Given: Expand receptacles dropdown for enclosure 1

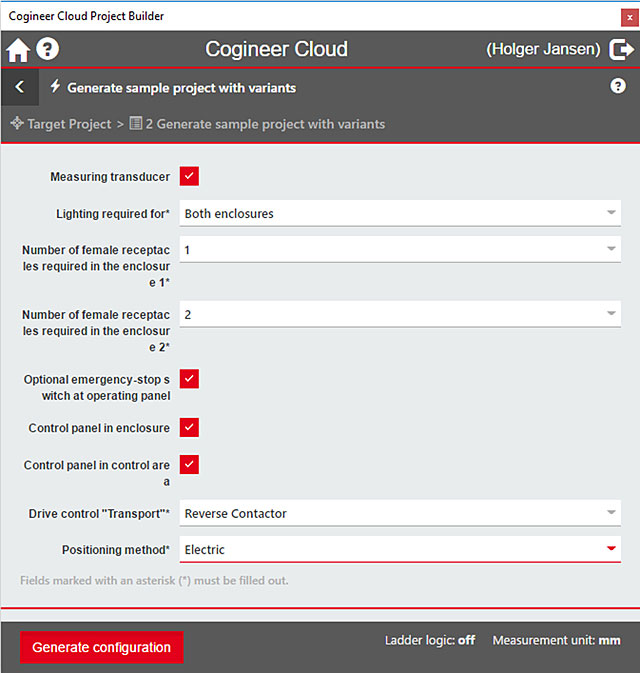Looking at the screenshot, I should [x=610, y=250].
